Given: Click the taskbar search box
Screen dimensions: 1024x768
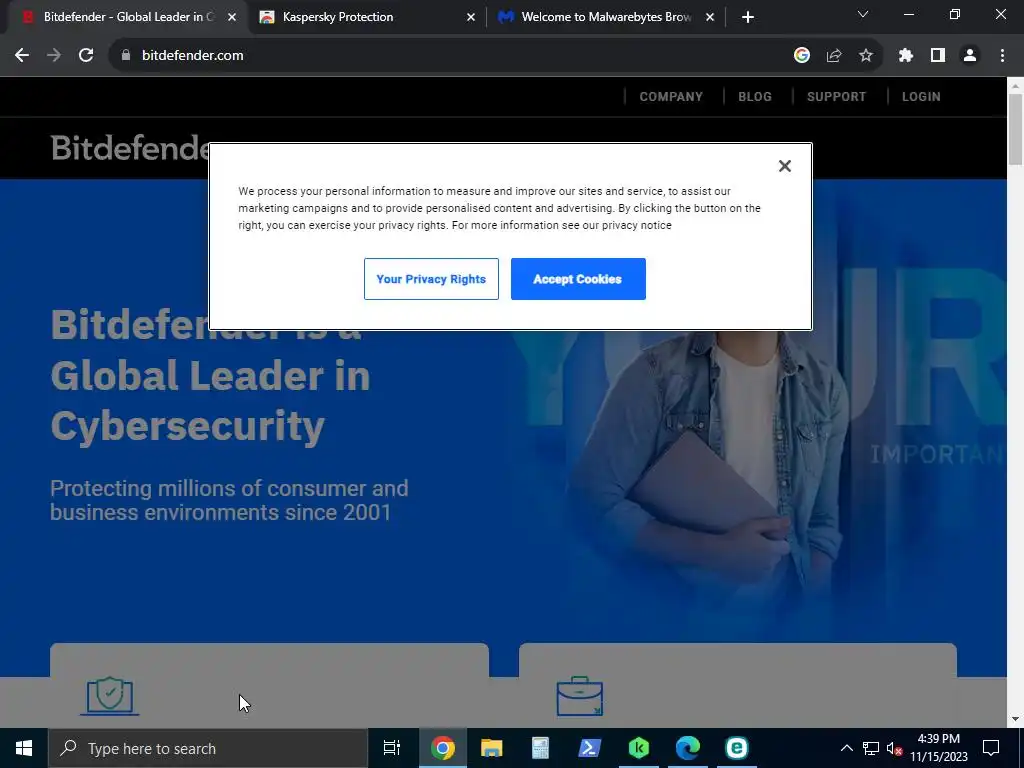Looking at the screenshot, I should 208,748.
